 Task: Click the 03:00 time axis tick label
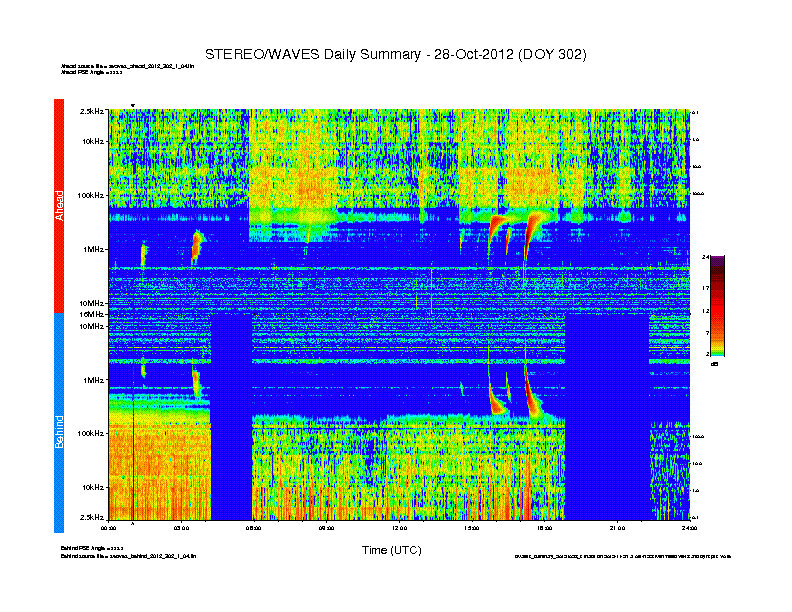tap(181, 527)
